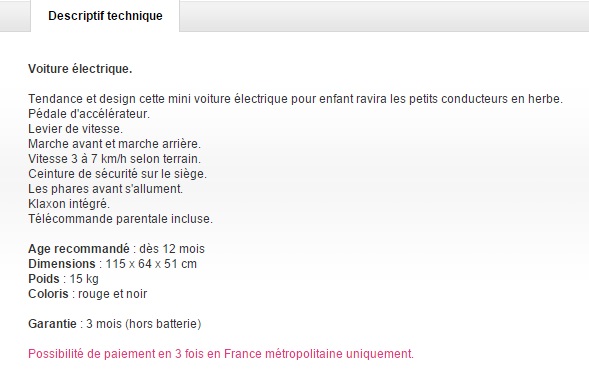The width and height of the screenshot is (589, 375).
Task: Click the Coloris label
Action: click(x=48, y=294)
